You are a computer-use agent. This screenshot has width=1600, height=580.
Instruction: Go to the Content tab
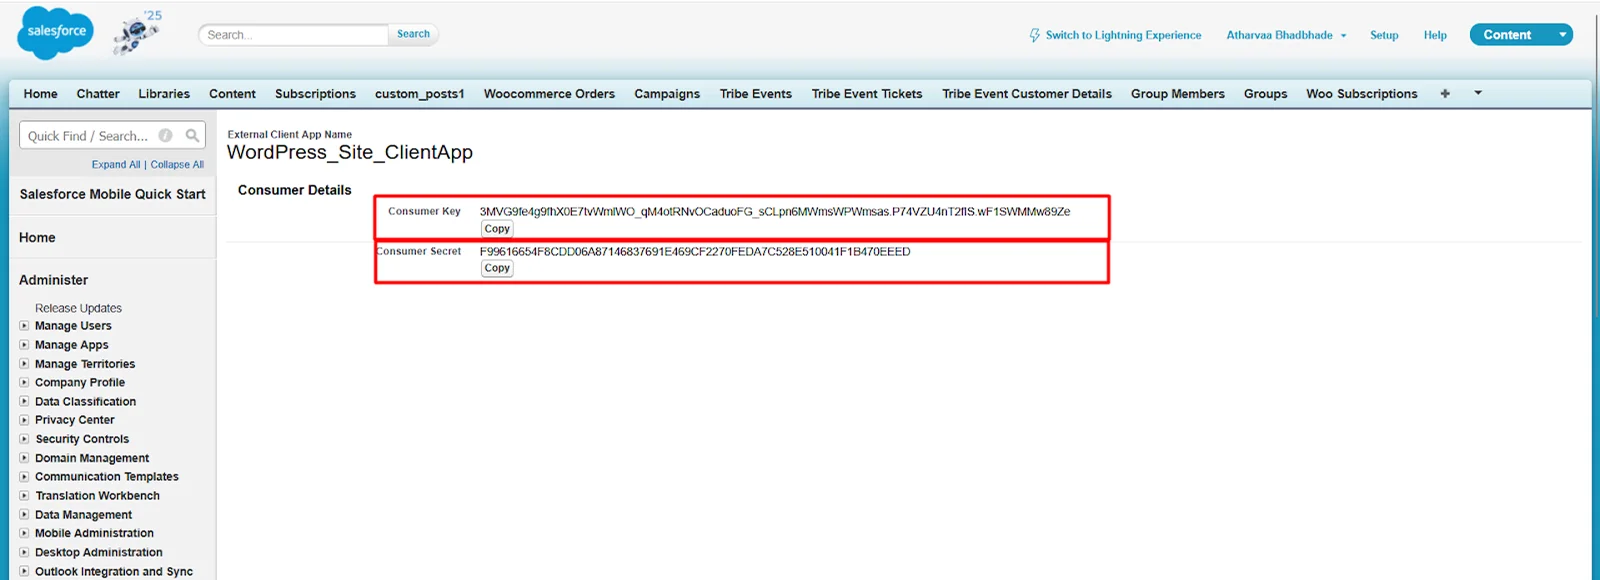coord(232,94)
